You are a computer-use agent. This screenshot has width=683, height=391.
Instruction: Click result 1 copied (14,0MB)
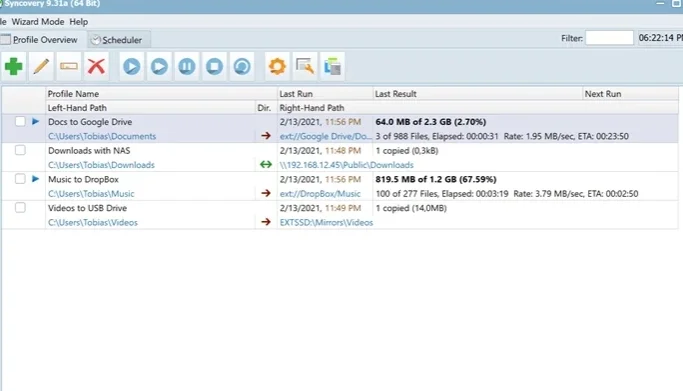point(411,208)
